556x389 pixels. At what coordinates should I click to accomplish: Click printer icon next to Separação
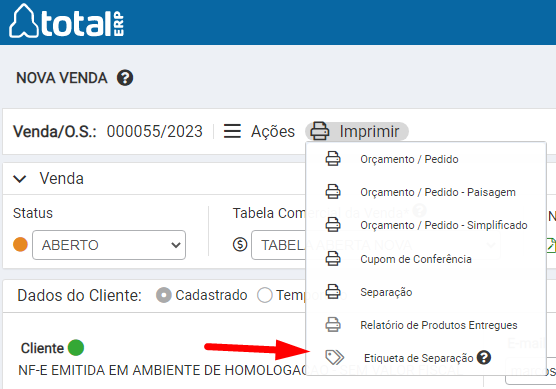(333, 292)
